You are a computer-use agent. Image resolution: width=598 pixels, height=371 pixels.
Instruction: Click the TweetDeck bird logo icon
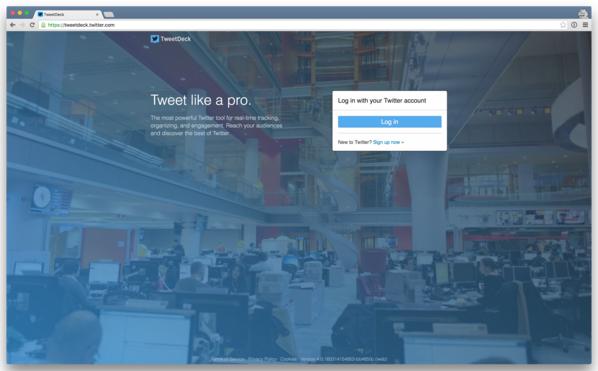(x=154, y=39)
